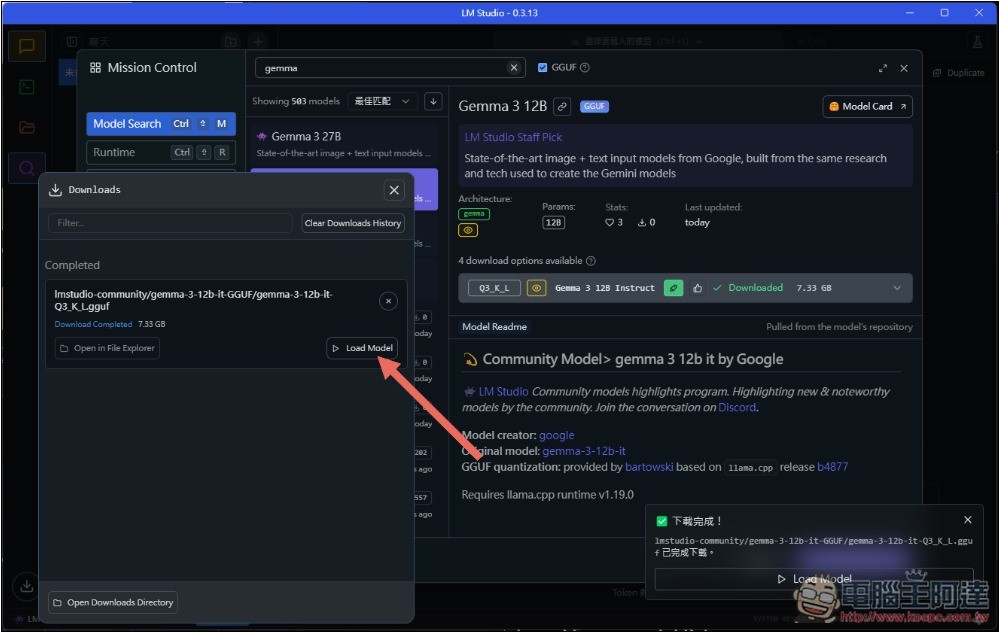Open My Models folder icon in sidebar
Image resolution: width=1000 pixels, height=633 pixels.
[27, 127]
